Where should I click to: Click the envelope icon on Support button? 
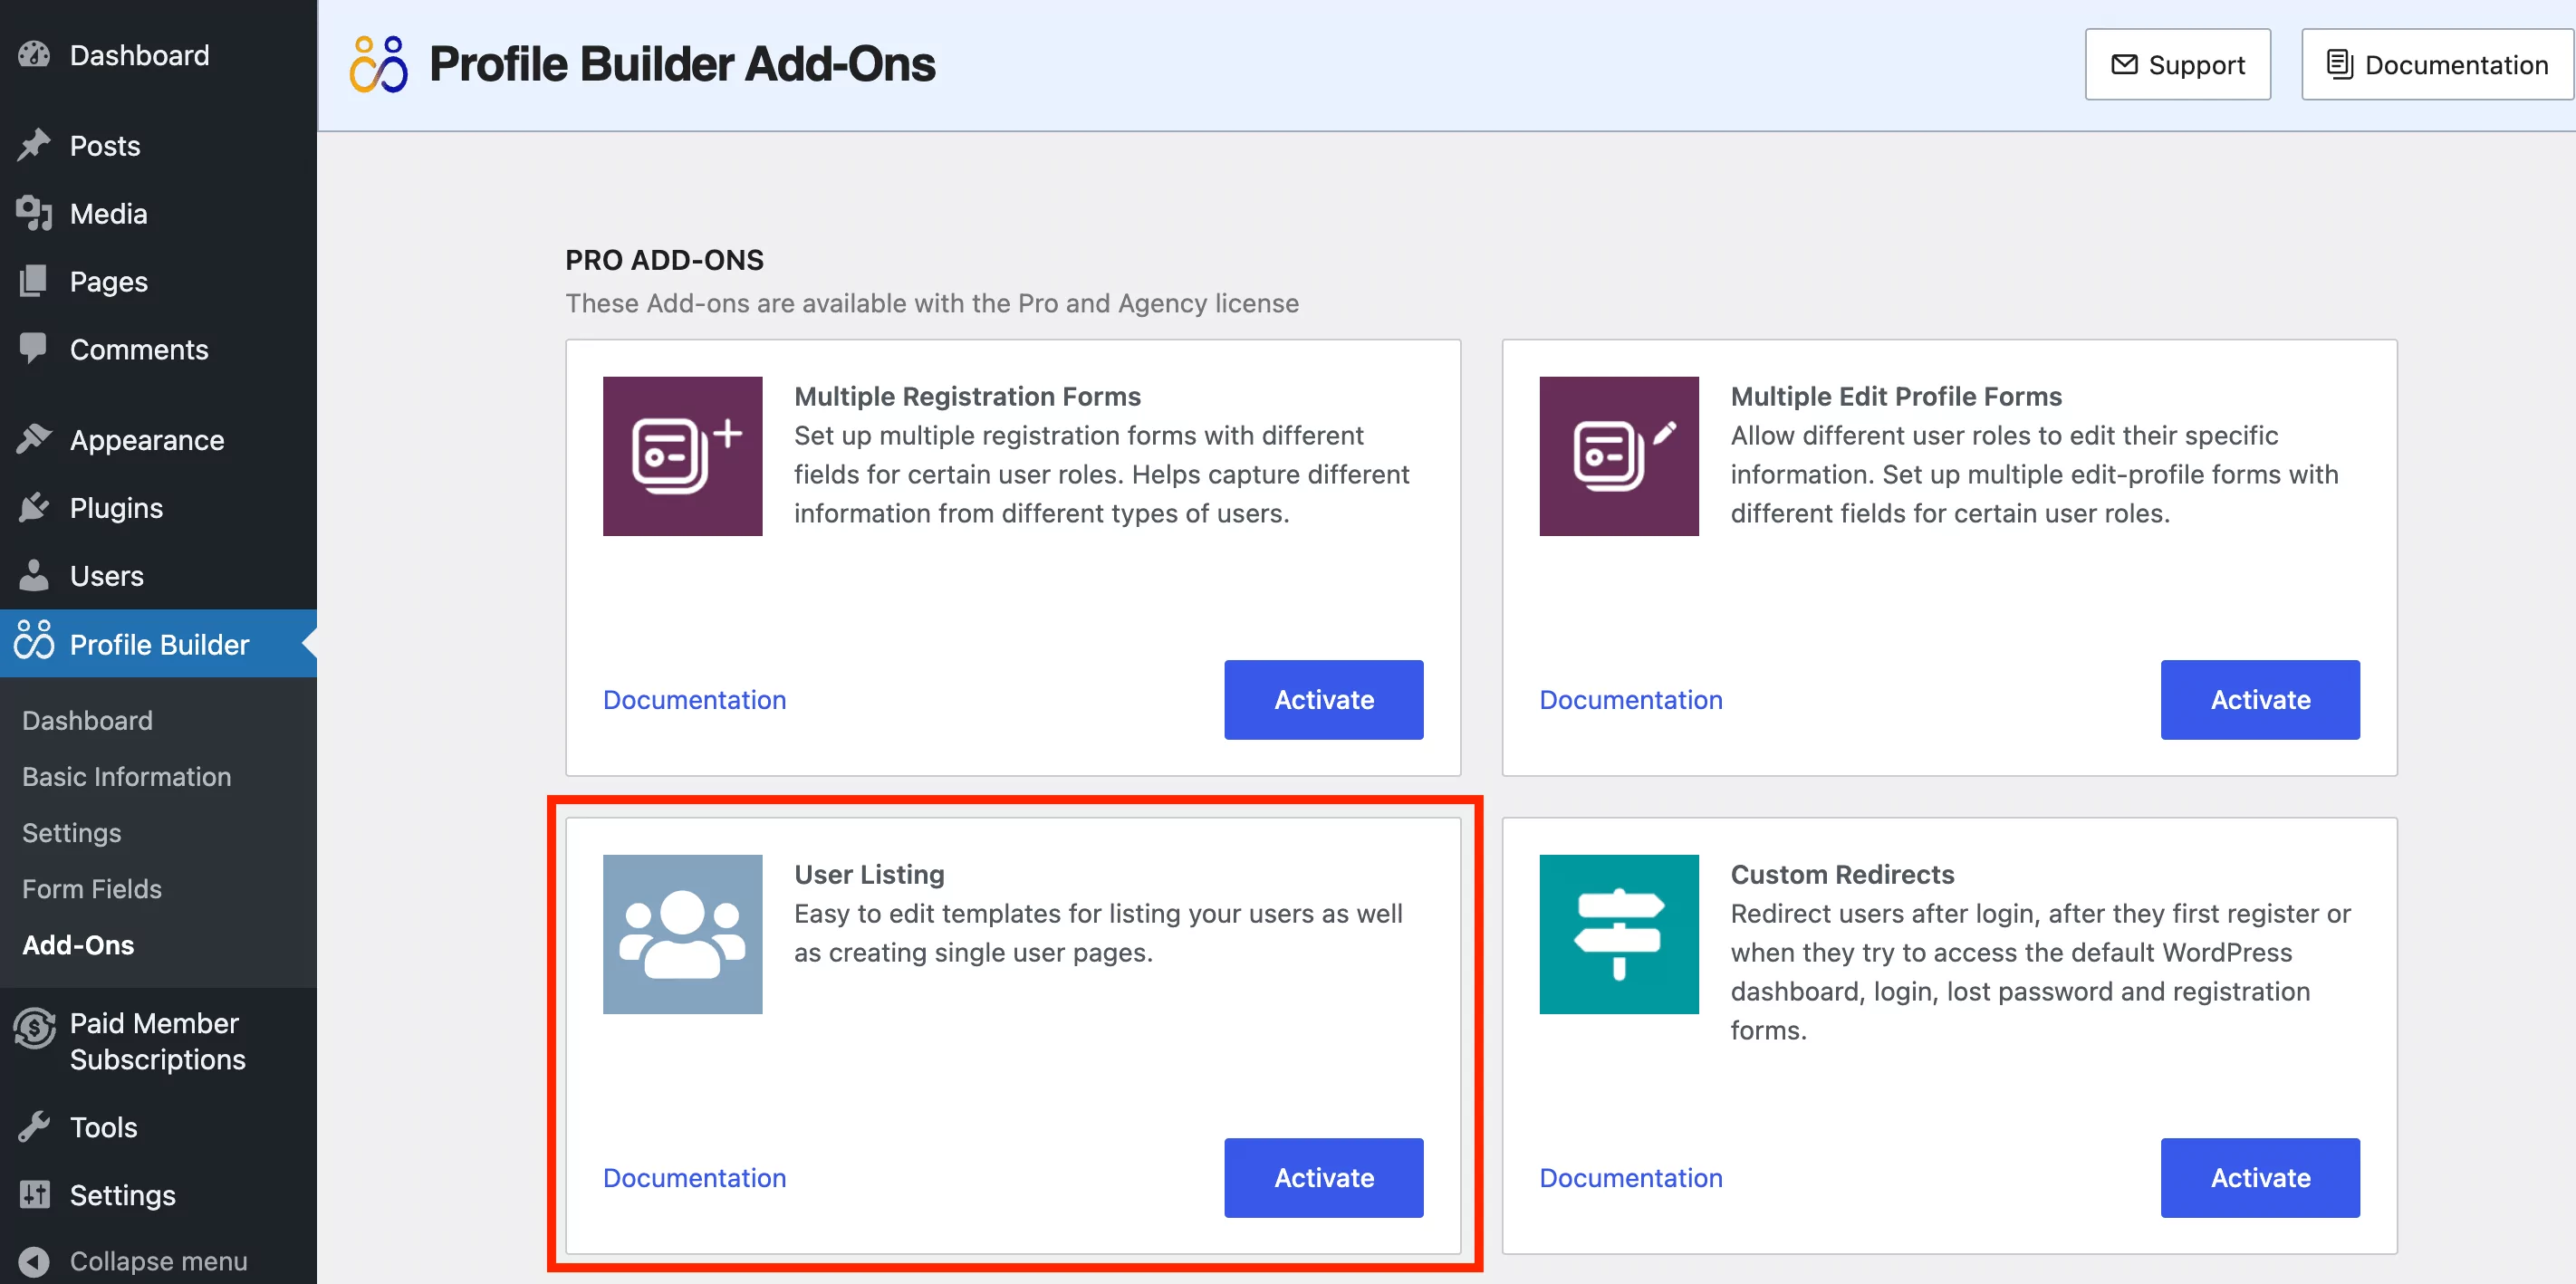2123,65
